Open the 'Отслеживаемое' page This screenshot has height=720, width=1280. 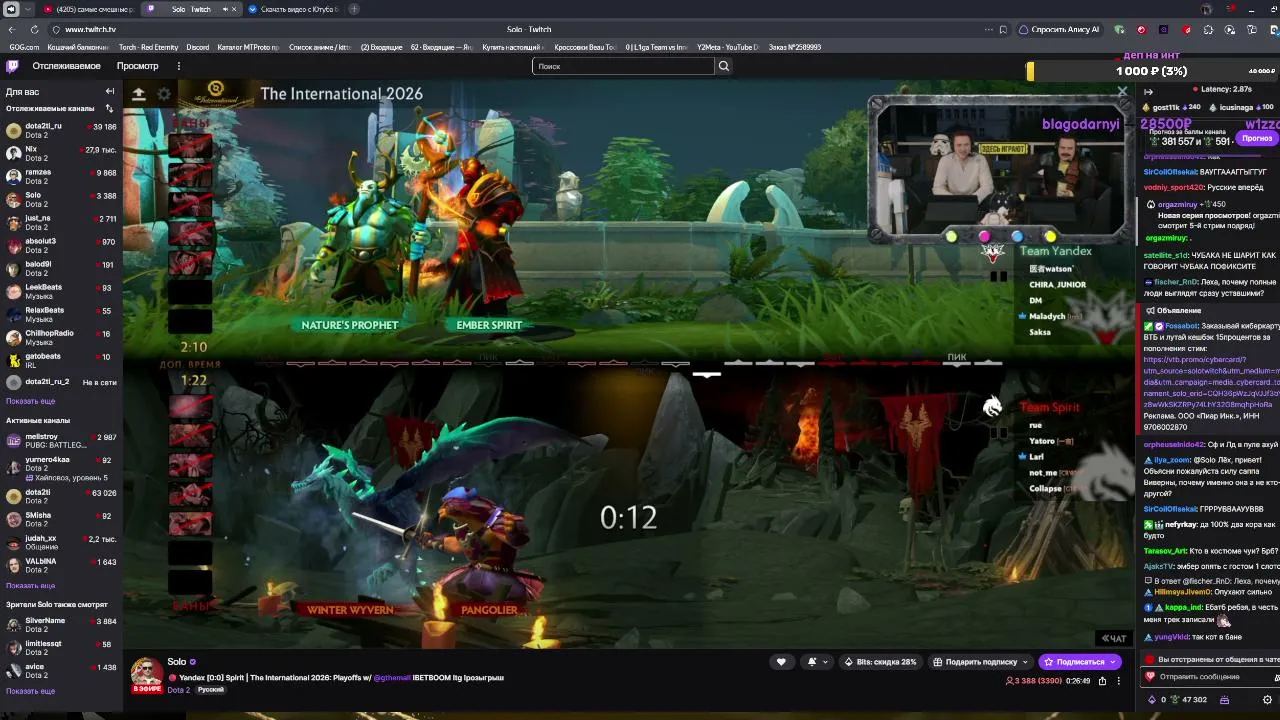[x=66, y=66]
